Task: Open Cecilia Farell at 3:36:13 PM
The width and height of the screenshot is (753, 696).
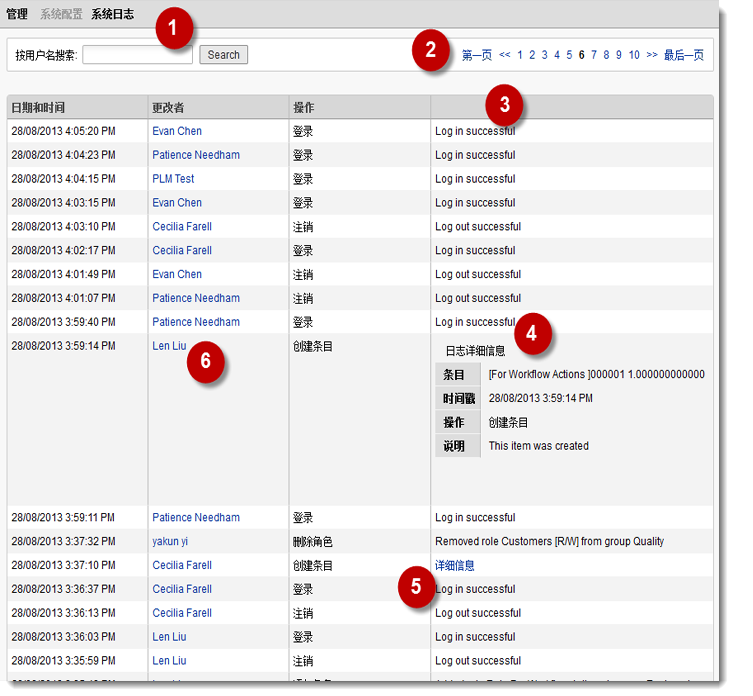Action: [x=182, y=613]
